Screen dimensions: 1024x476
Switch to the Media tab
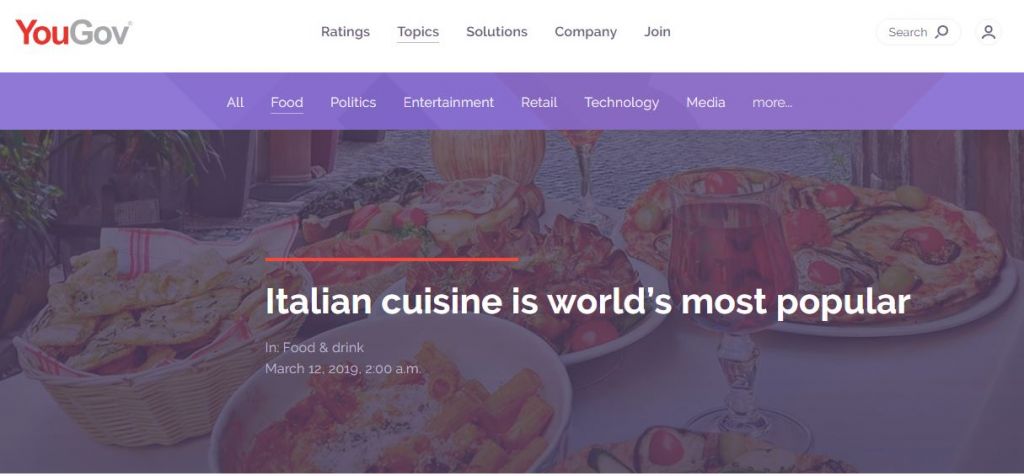click(x=705, y=103)
